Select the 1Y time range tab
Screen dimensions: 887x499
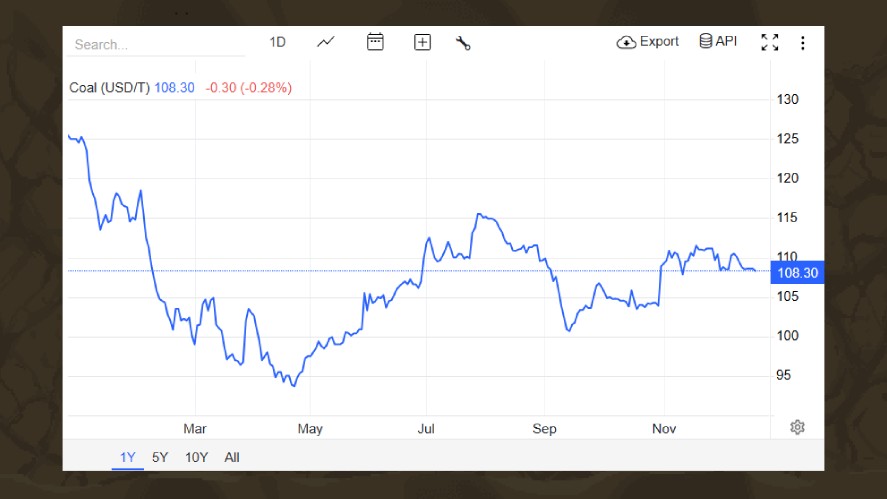coord(127,457)
